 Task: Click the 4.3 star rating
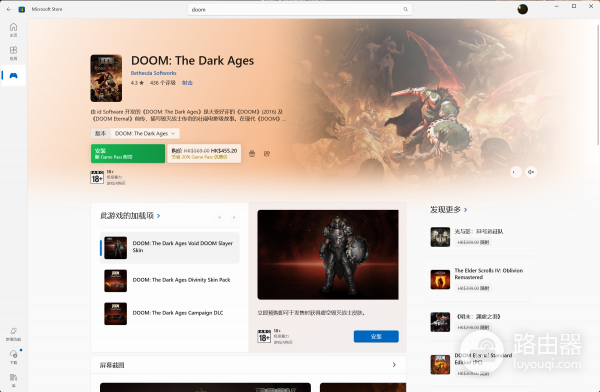(x=137, y=83)
